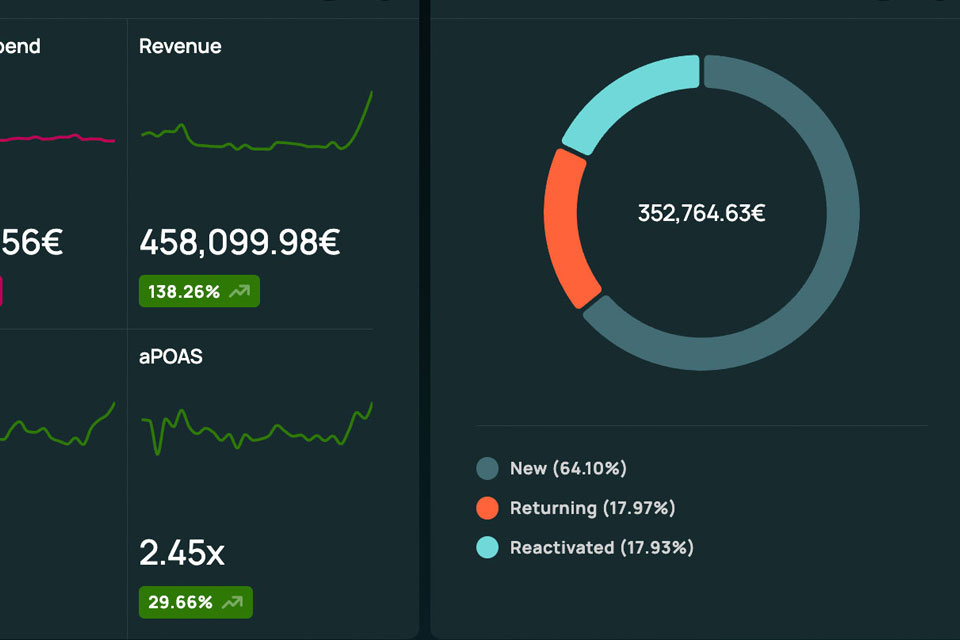The width and height of the screenshot is (960, 640).
Task: Toggle the Returning (17.97%) legend entry
Action: click(576, 508)
